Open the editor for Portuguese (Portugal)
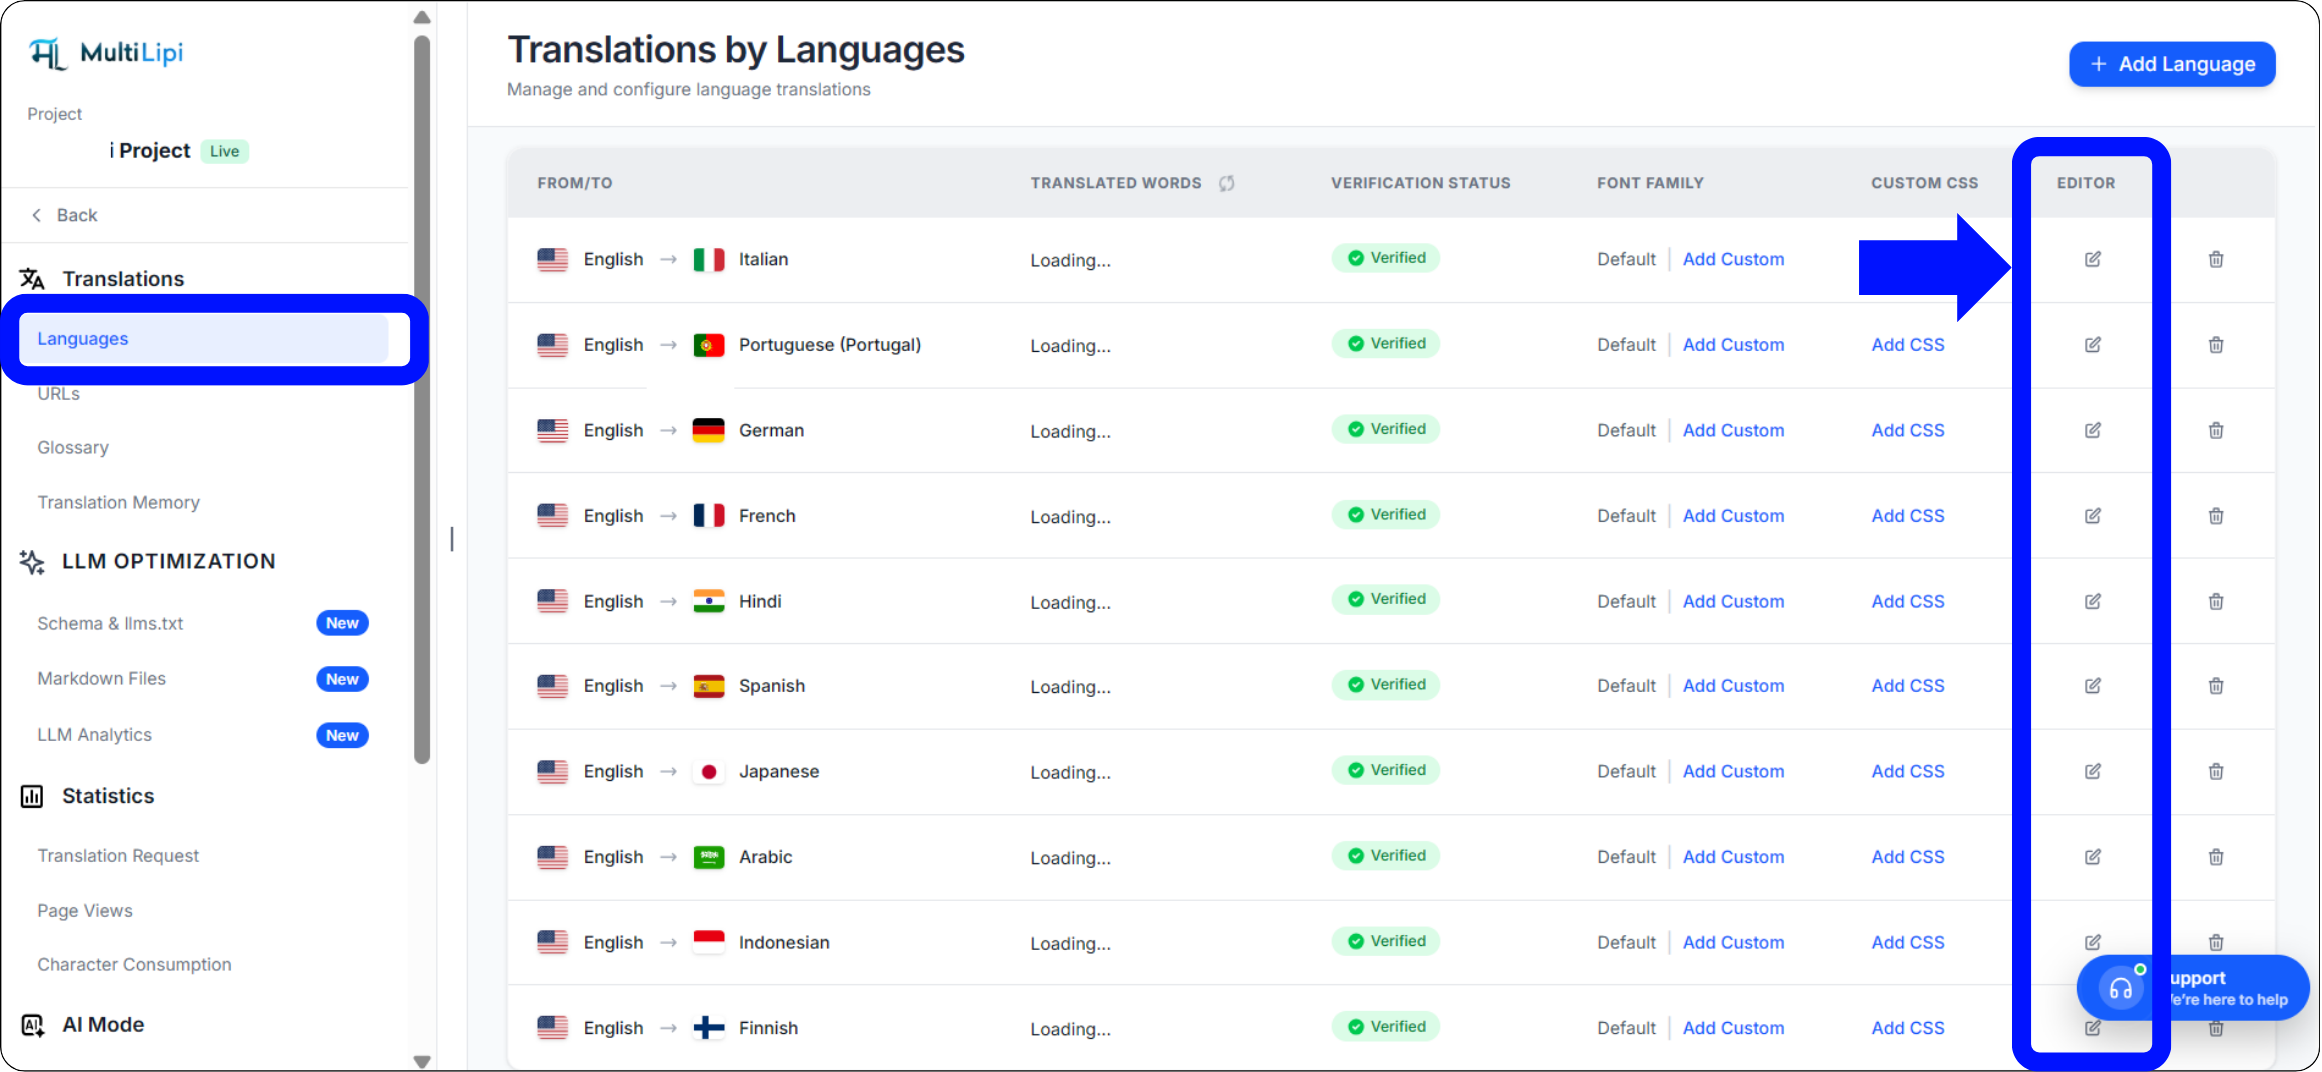 pos(2092,345)
